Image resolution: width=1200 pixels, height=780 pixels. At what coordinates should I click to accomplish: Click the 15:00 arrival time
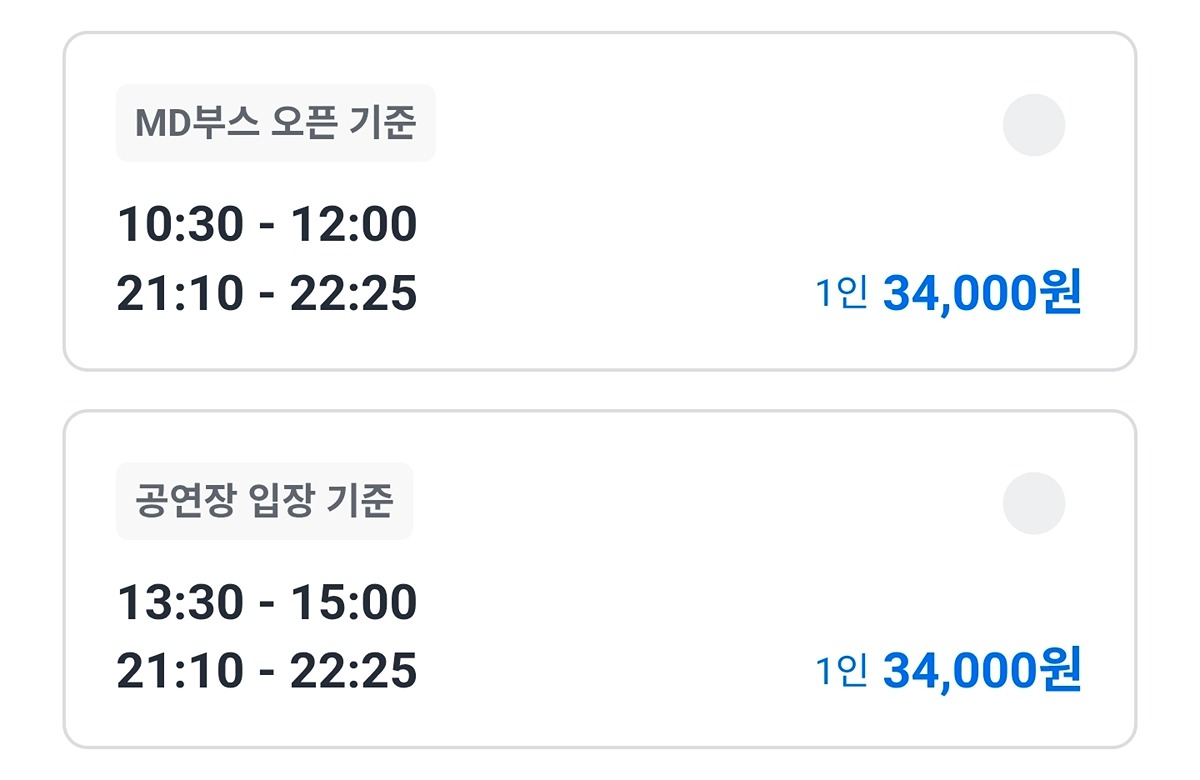coord(353,602)
